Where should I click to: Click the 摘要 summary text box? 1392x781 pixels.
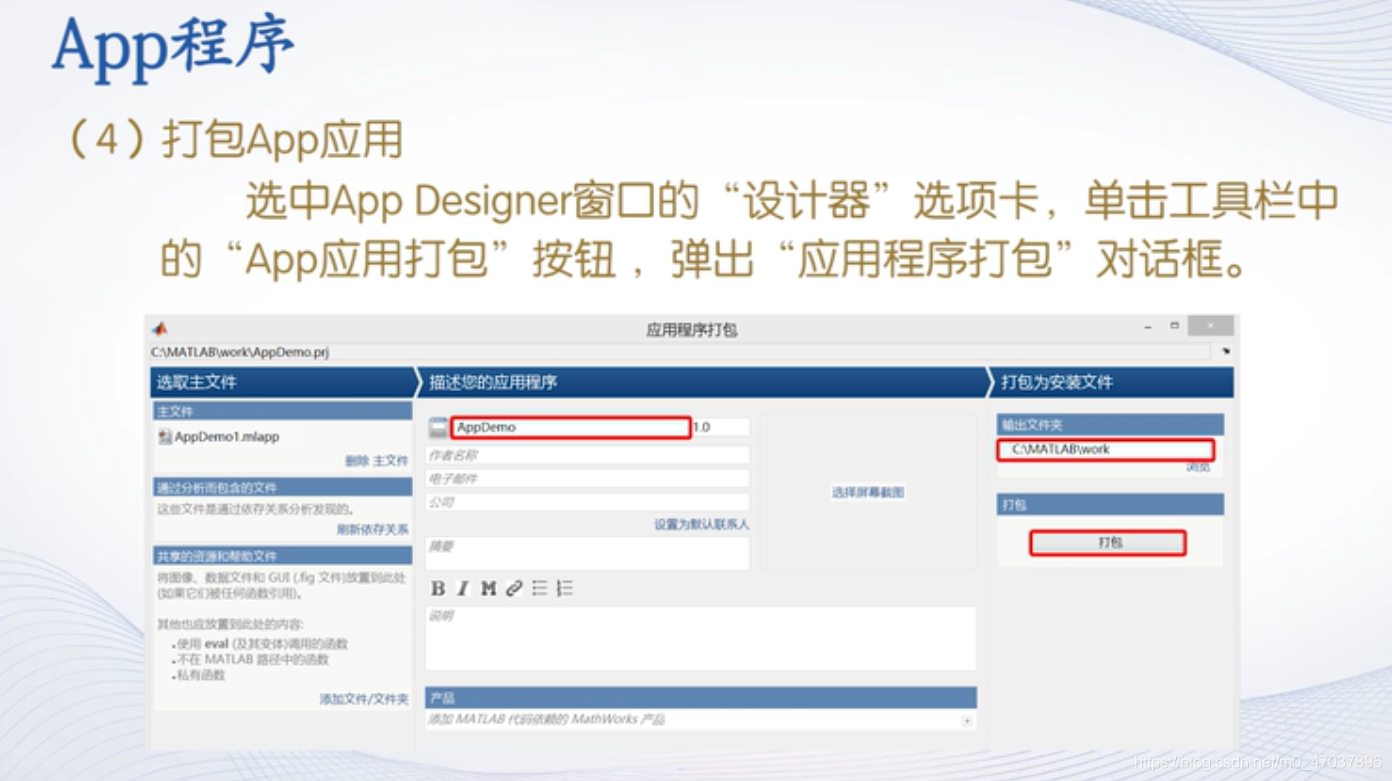coord(587,553)
